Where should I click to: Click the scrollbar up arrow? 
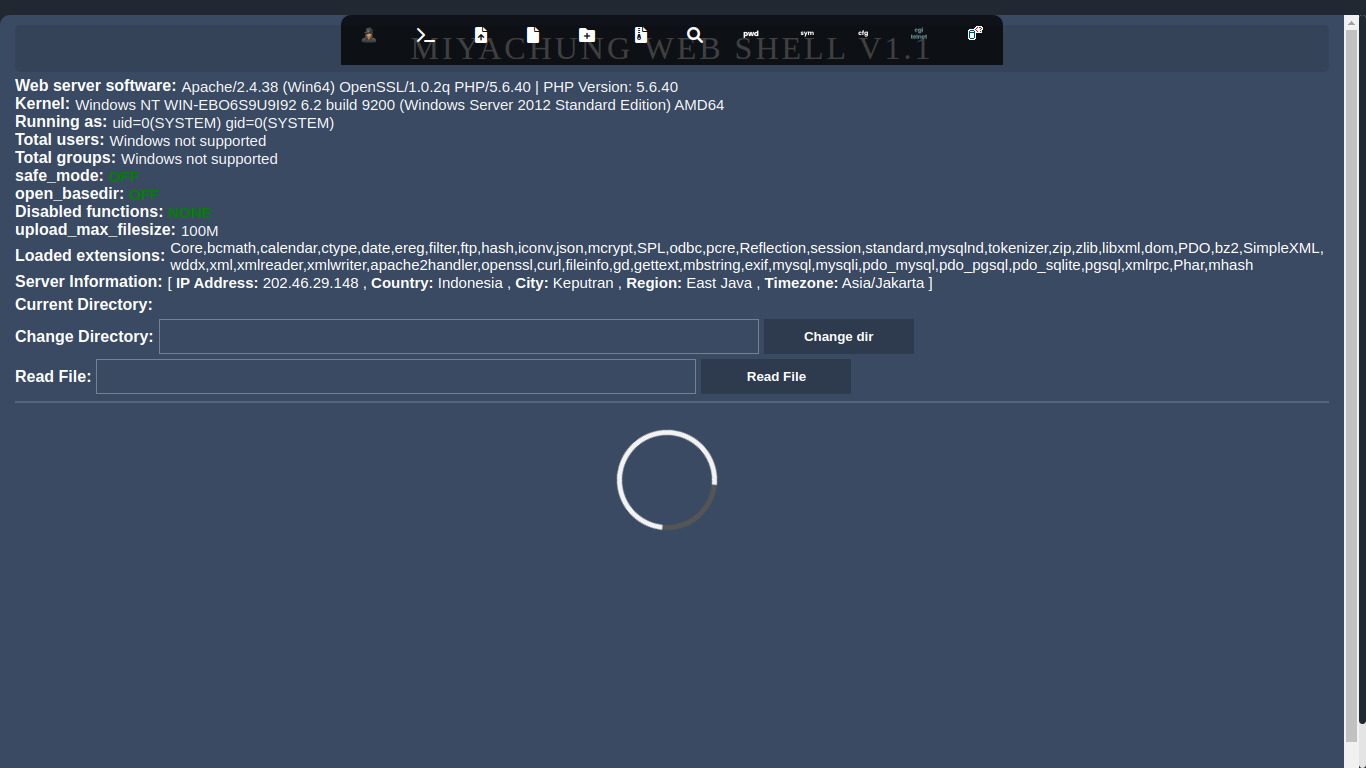(x=1352, y=22)
